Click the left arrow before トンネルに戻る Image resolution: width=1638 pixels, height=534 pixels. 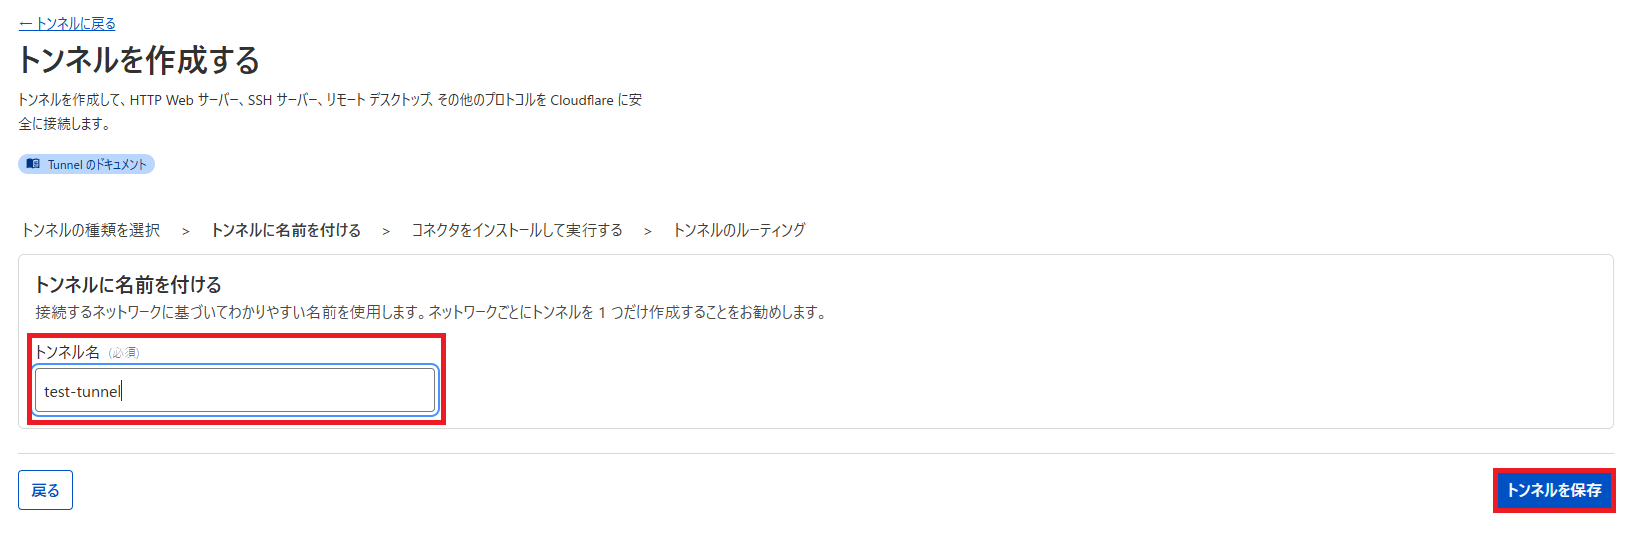(x=26, y=23)
